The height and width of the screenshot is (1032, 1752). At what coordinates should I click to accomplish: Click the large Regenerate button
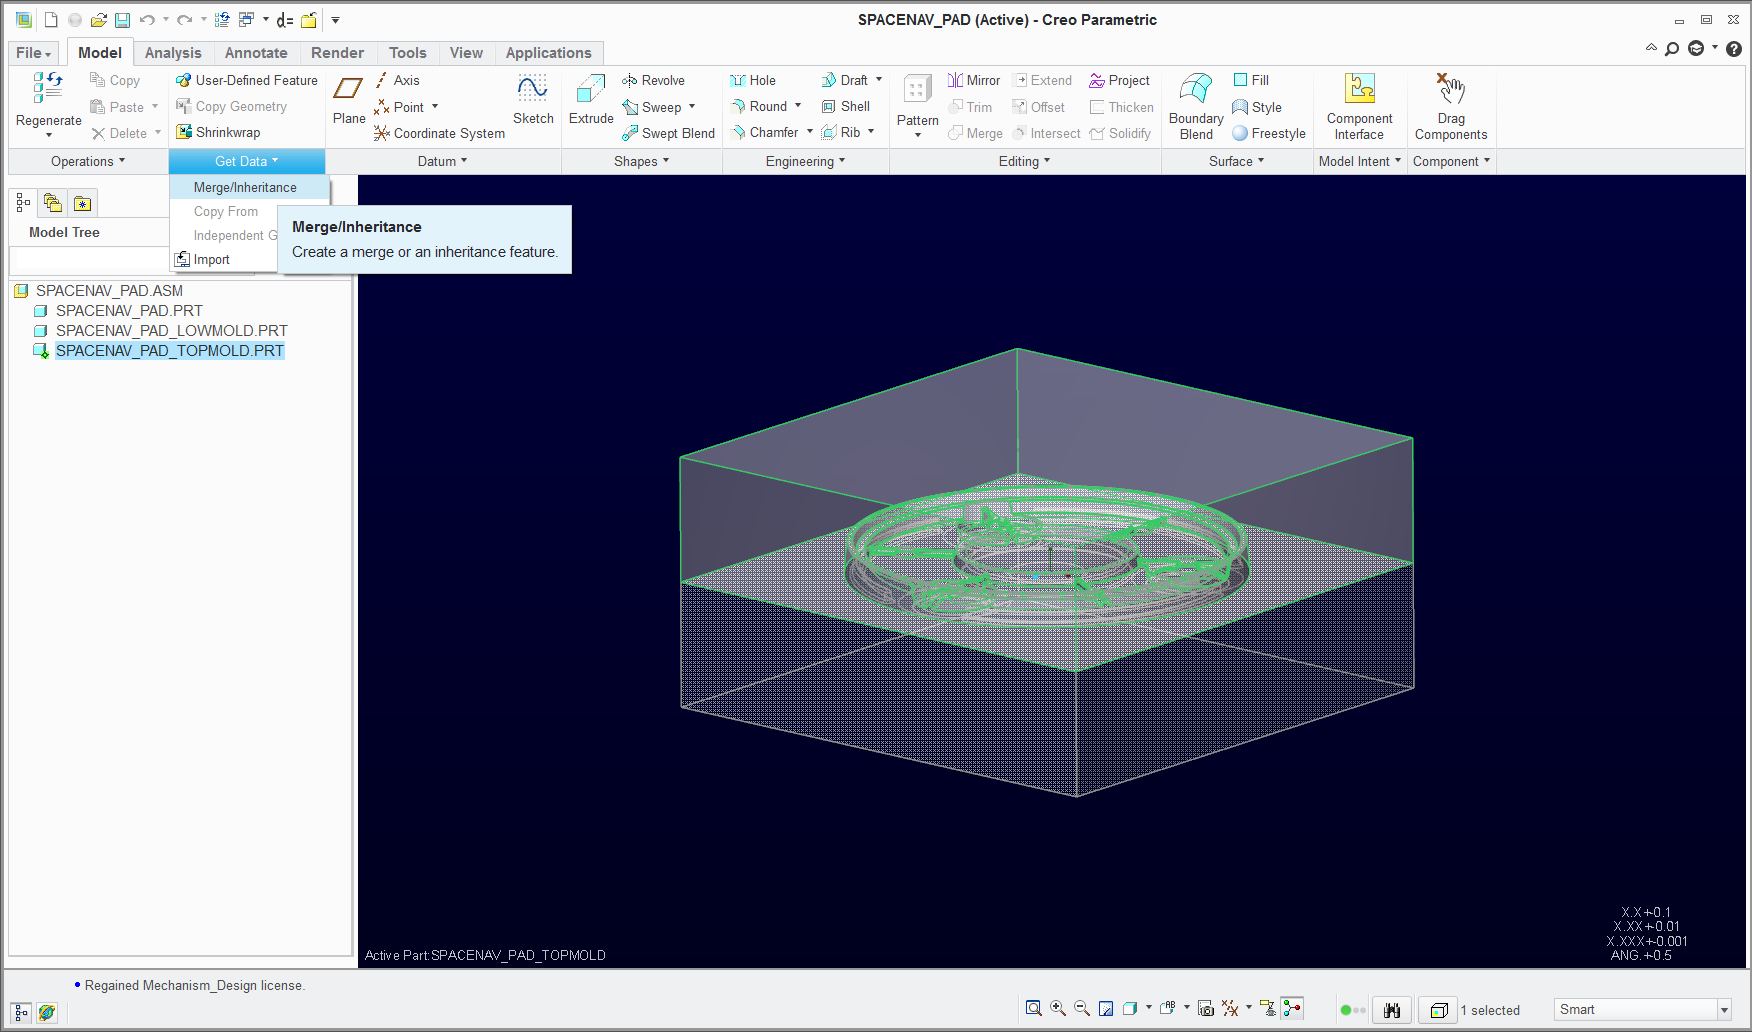tap(48, 104)
